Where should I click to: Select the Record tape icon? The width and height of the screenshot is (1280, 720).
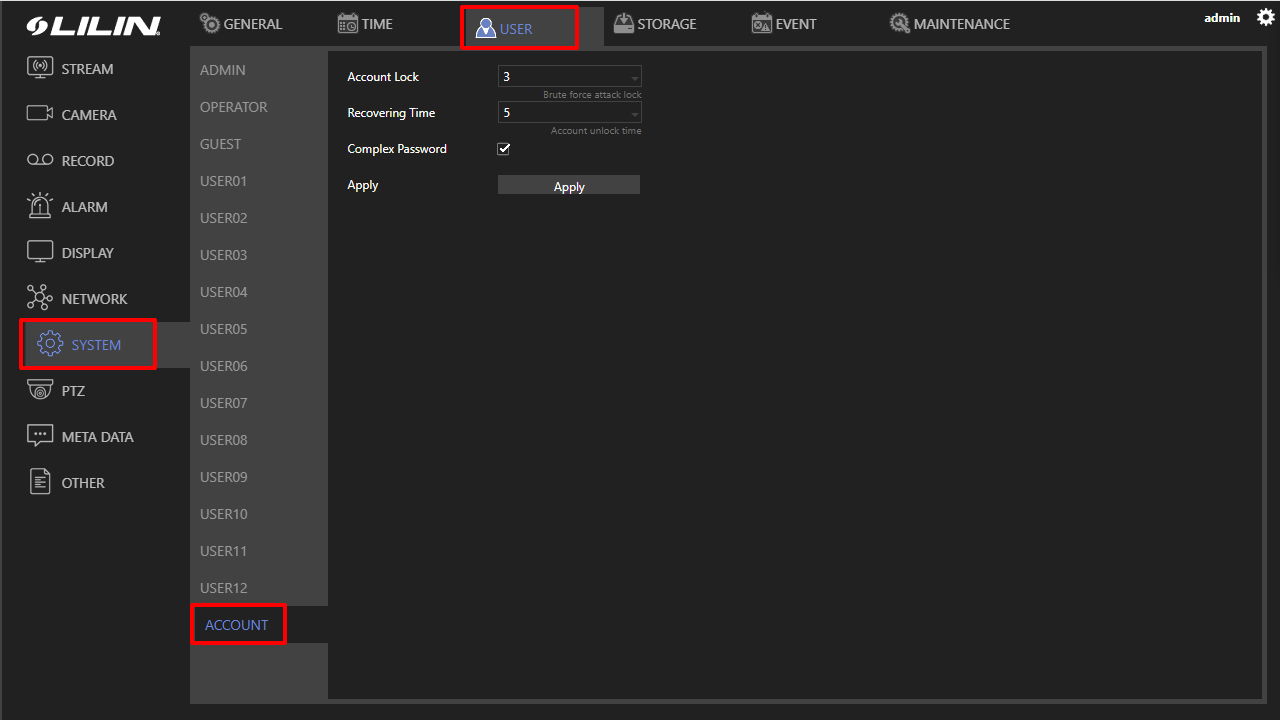40,161
